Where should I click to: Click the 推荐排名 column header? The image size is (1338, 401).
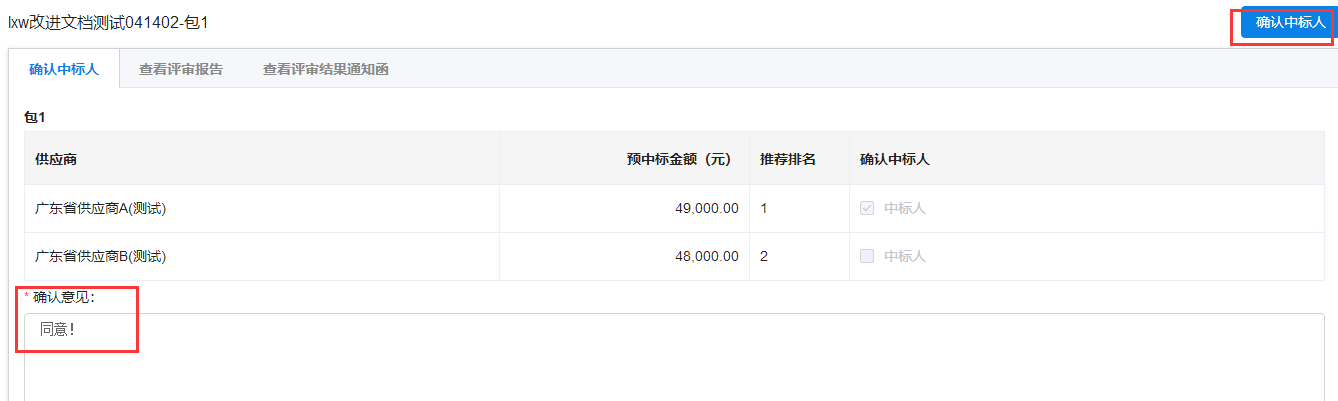click(x=788, y=159)
